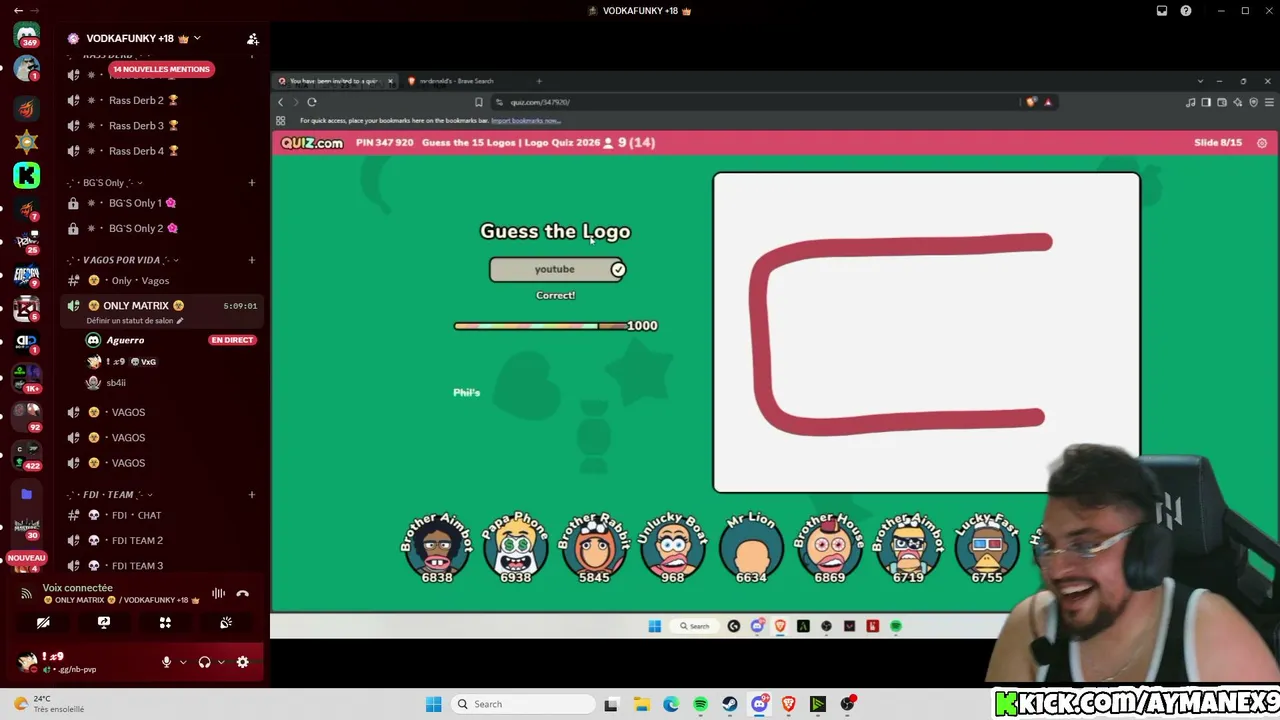The height and width of the screenshot is (720, 1280).
Task: Deafen Discord headphones audio
Action: 205,662
